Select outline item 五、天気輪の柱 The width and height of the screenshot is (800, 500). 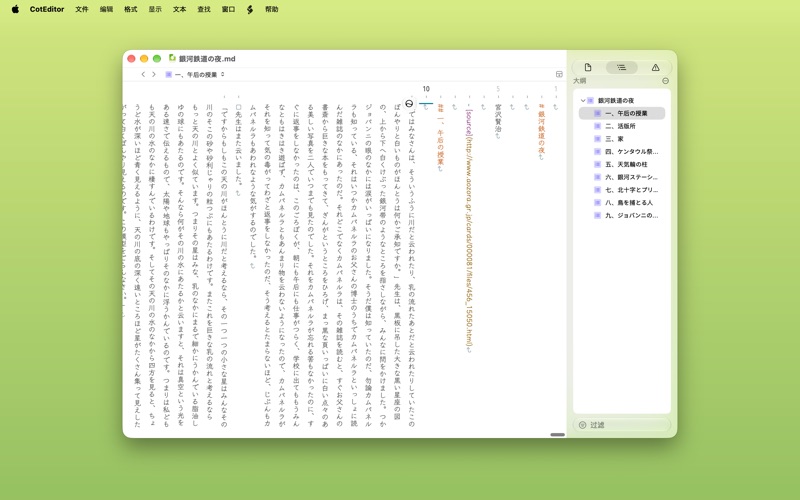621,164
